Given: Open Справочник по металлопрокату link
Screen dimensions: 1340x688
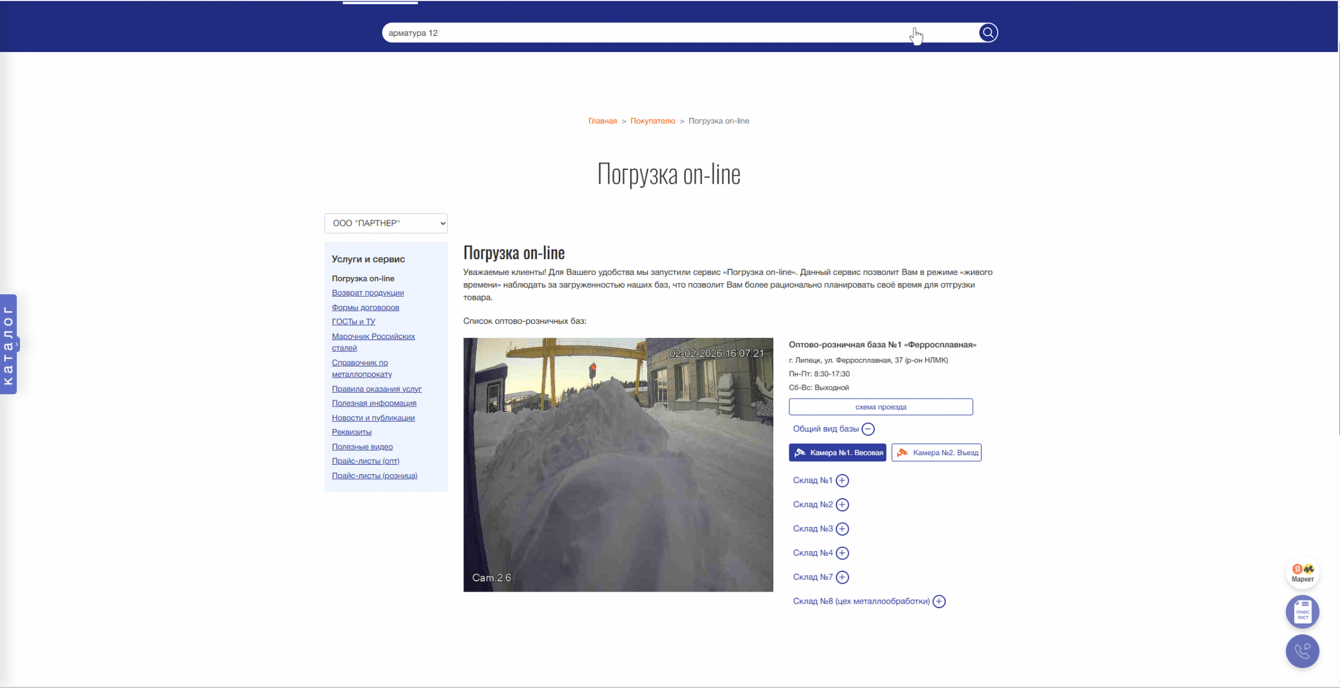Looking at the screenshot, I should (362, 368).
